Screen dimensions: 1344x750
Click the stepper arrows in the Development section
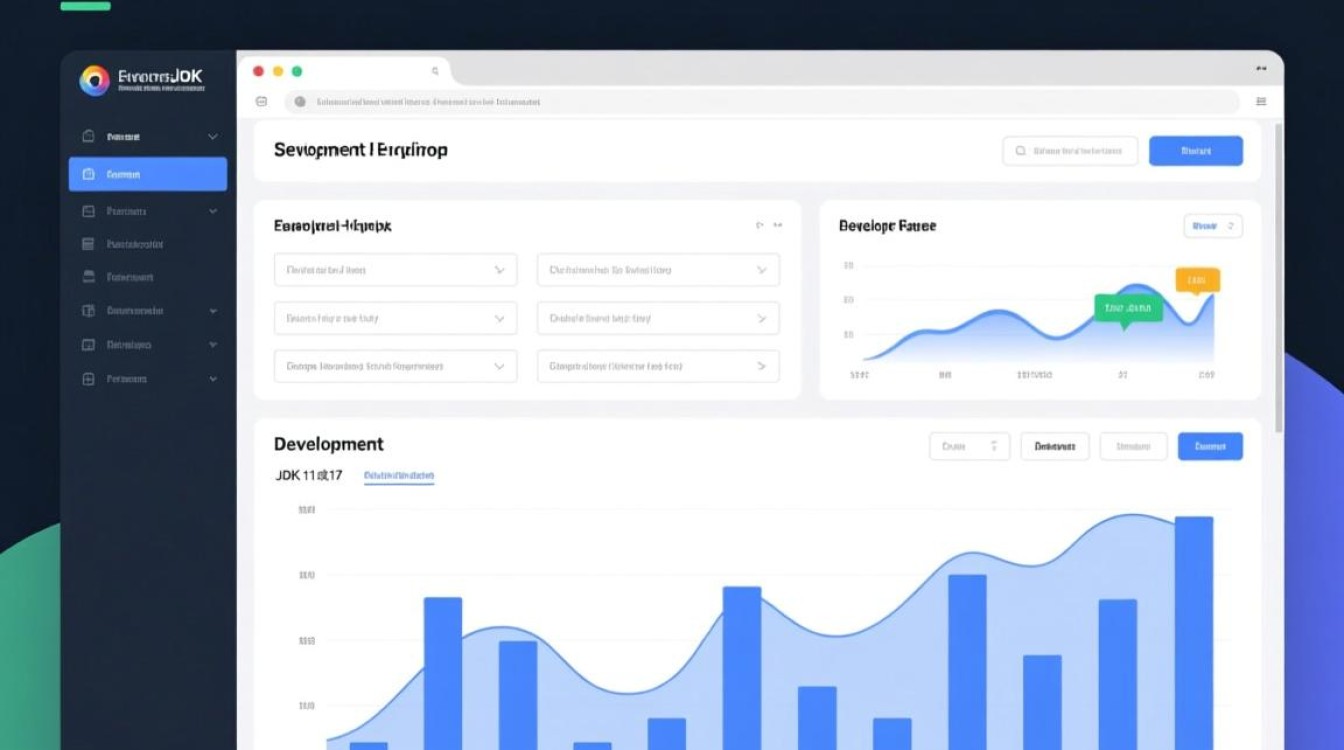click(x=993, y=446)
